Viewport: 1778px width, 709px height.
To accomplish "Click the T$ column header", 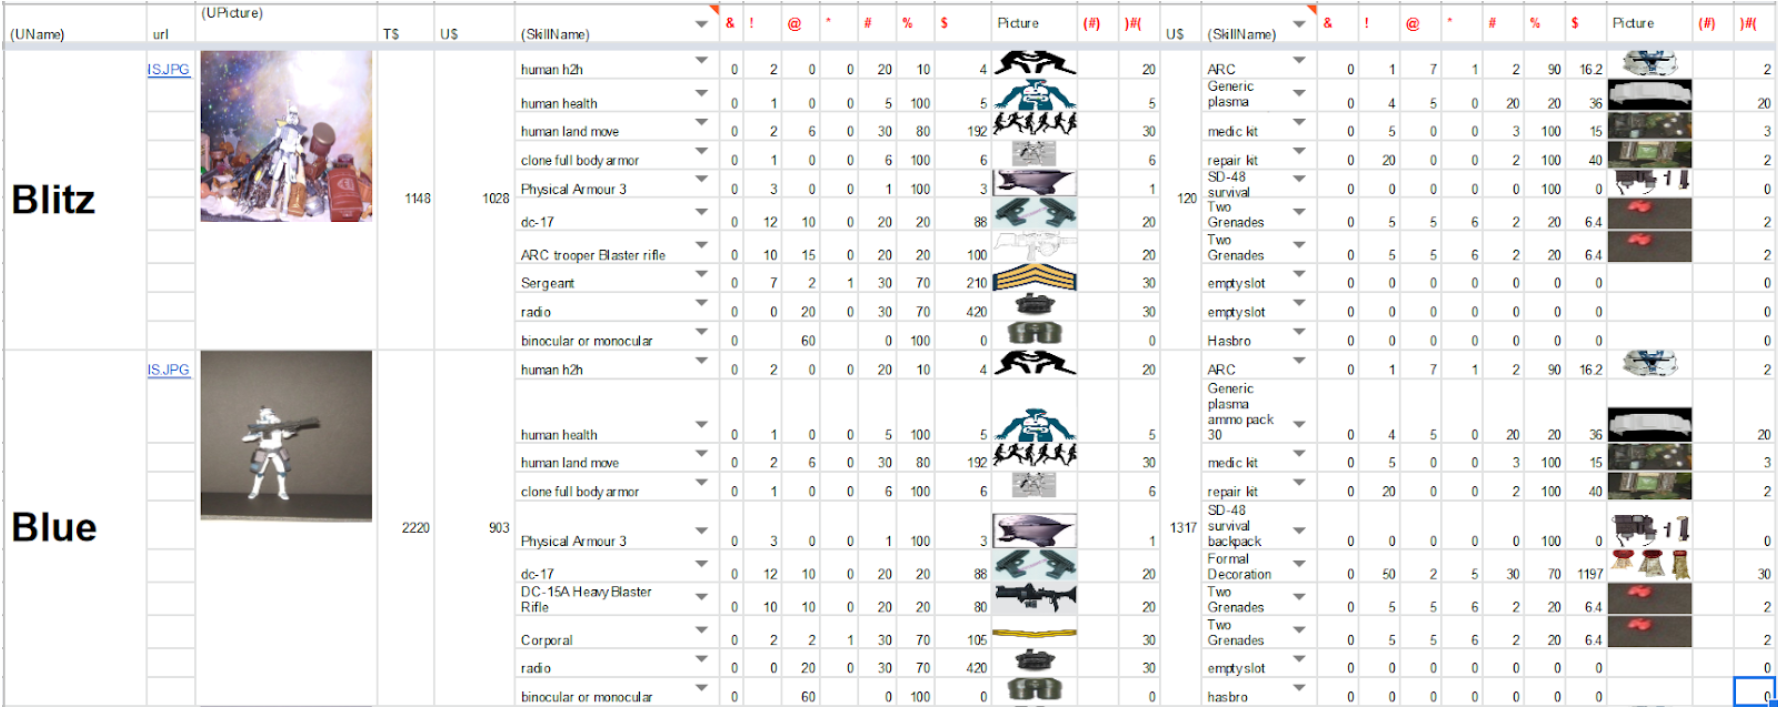I will tap(391, 34).
